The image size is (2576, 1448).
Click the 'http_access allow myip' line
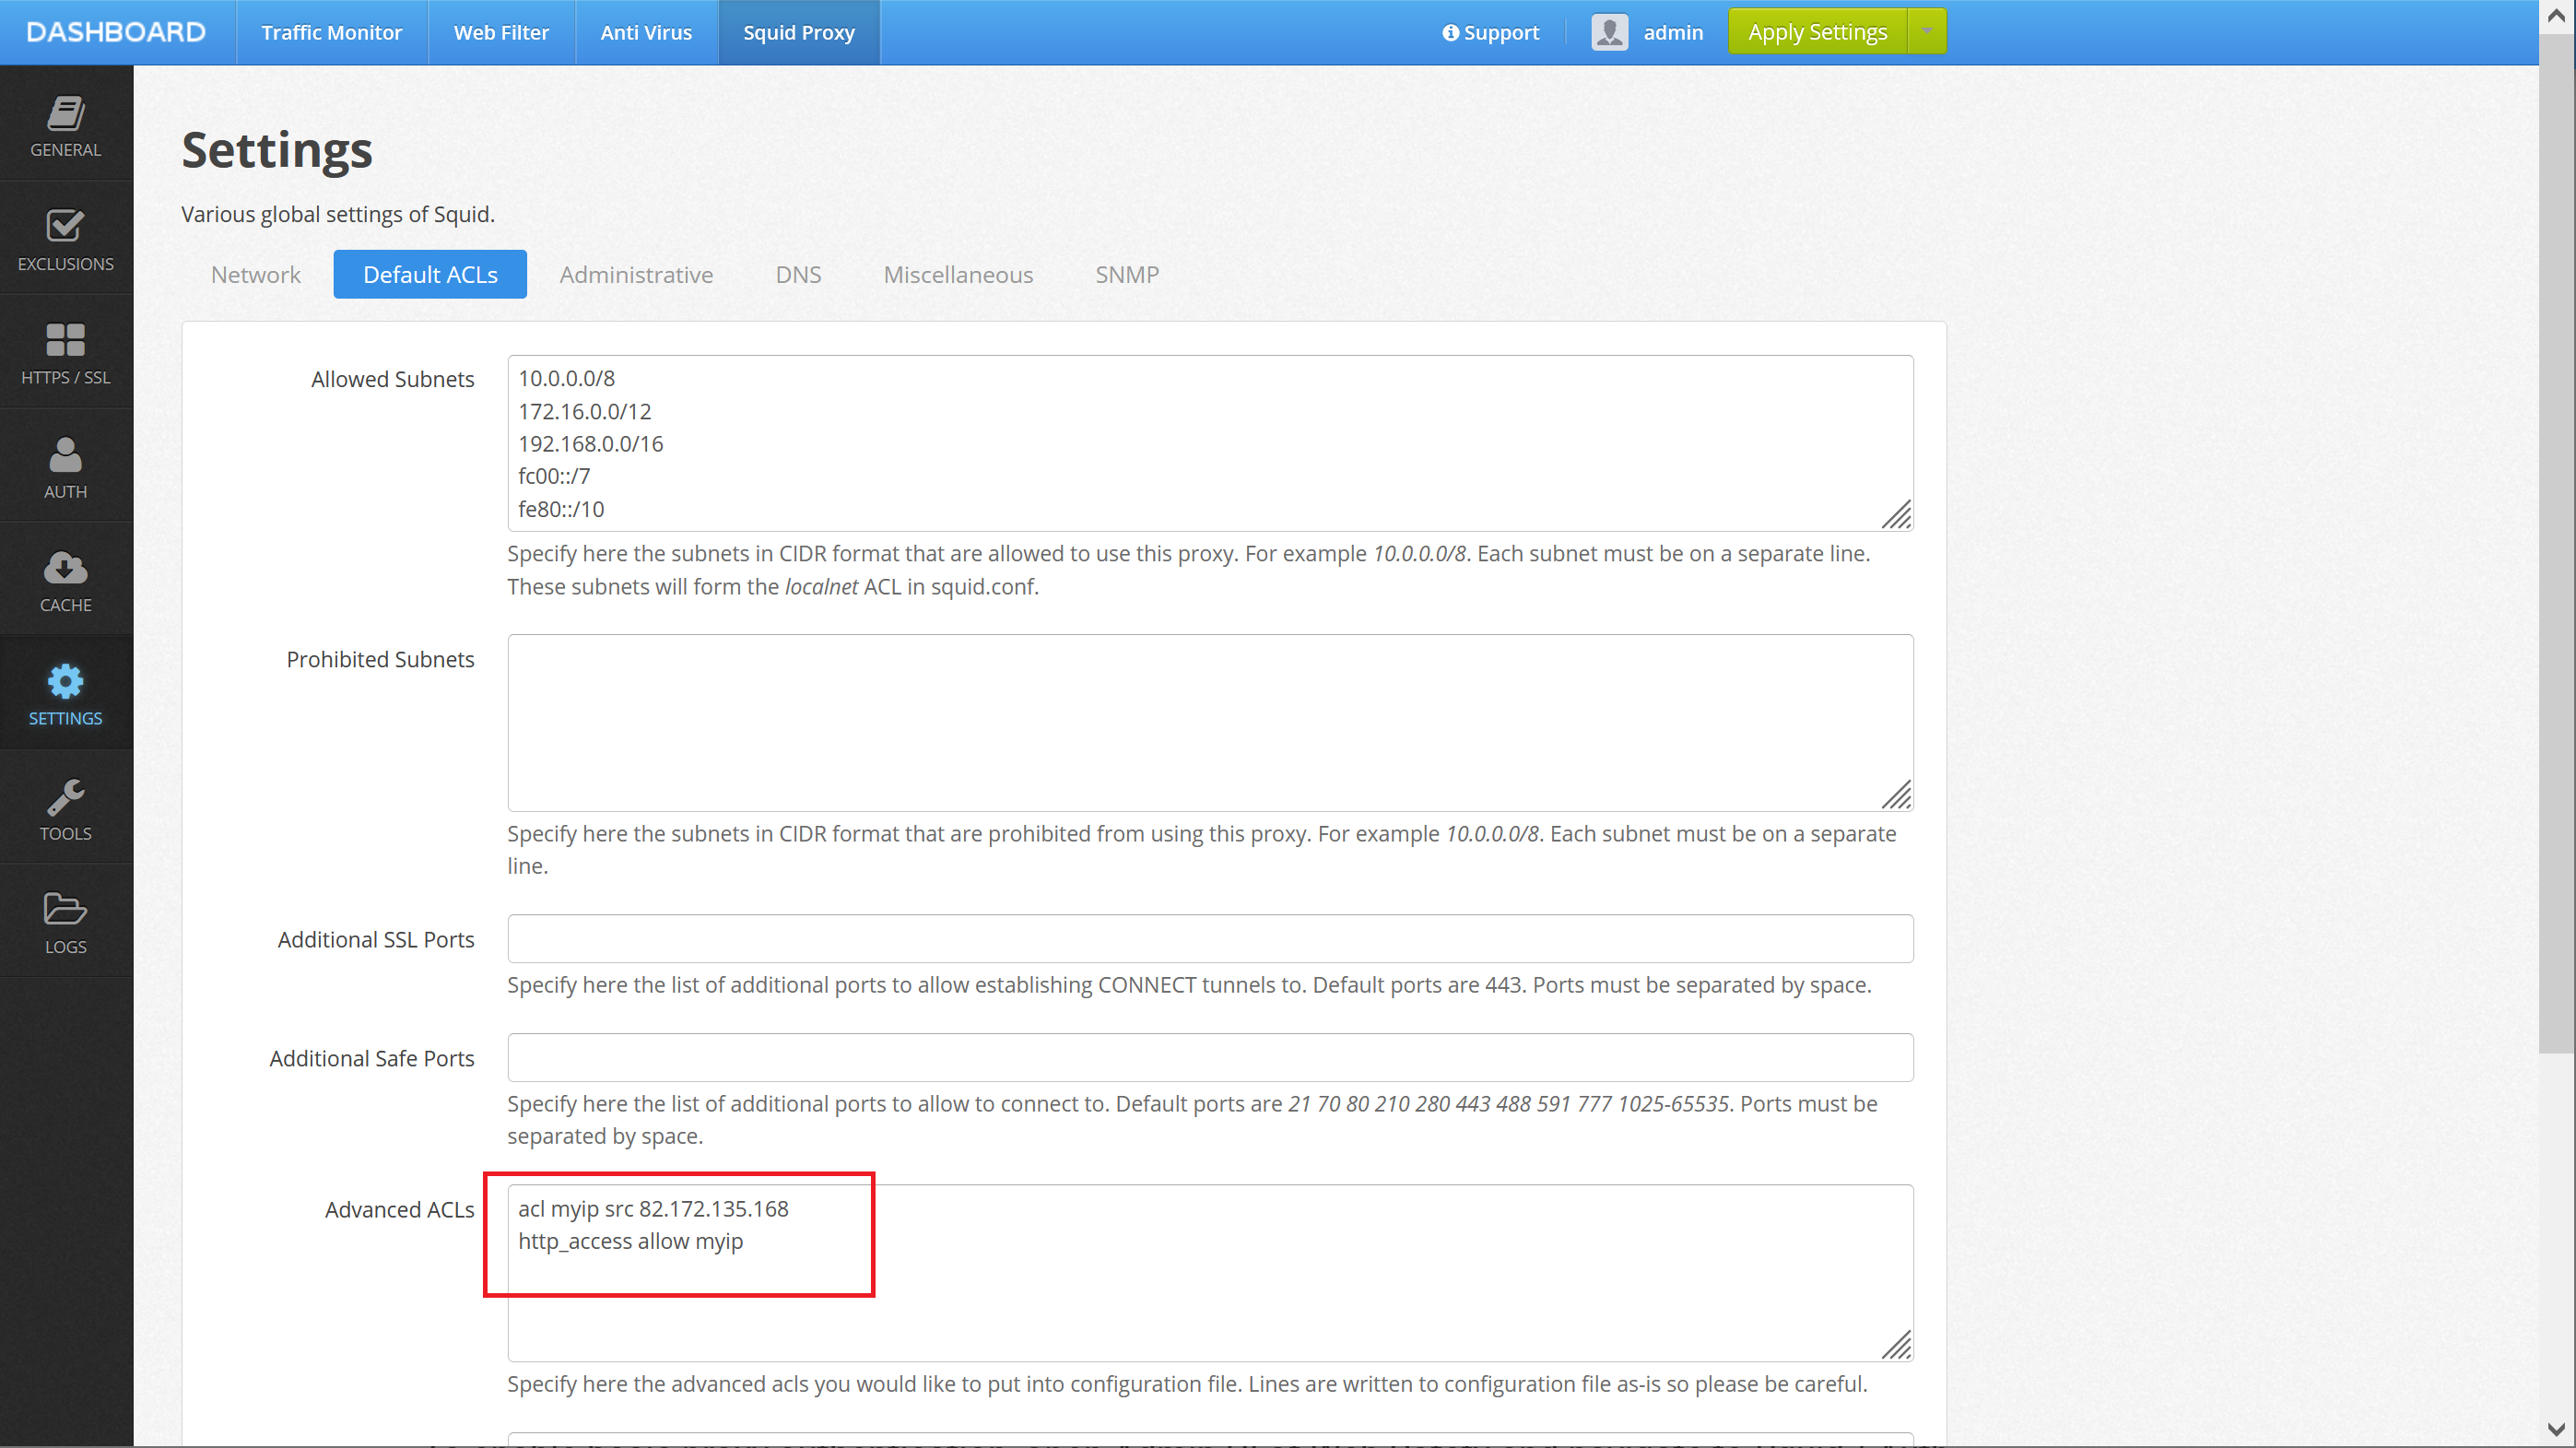coord(630,1241)
